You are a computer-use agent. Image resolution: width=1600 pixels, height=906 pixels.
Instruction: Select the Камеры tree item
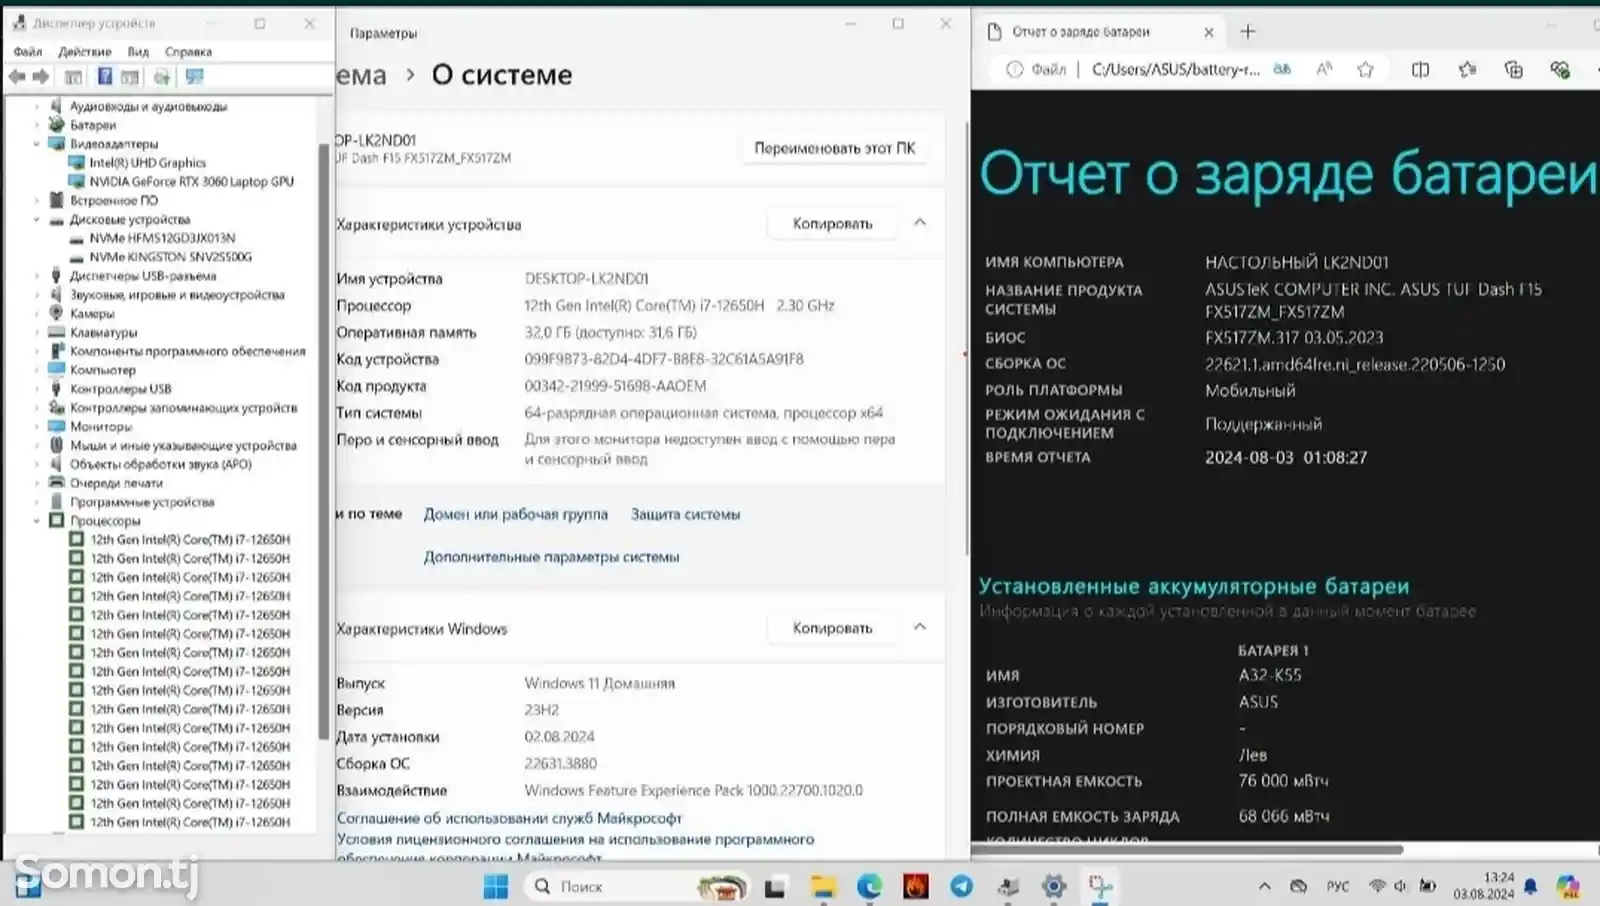click(x=92, y=314)
